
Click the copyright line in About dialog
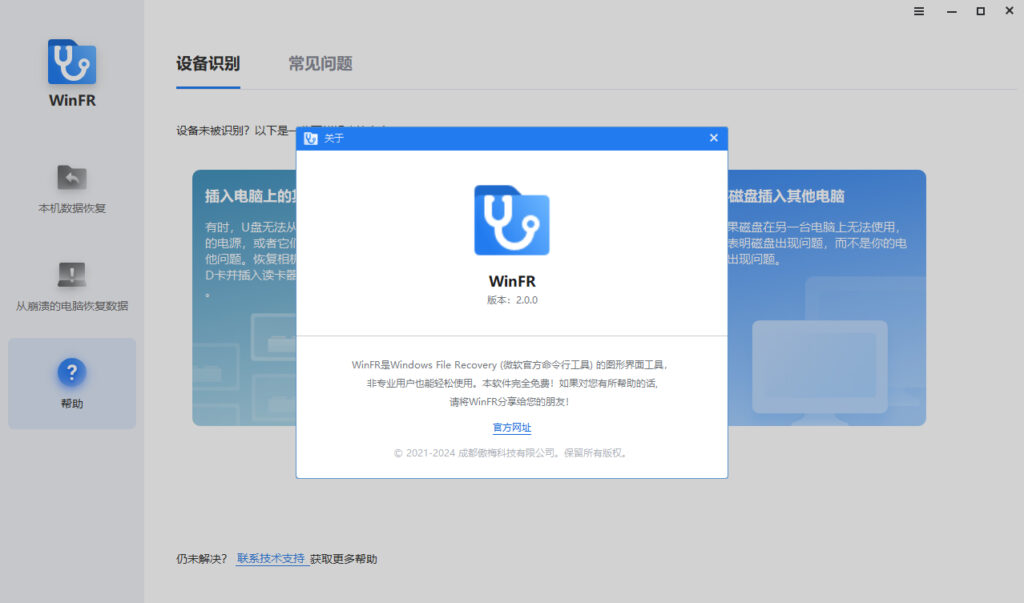(511, 453)
